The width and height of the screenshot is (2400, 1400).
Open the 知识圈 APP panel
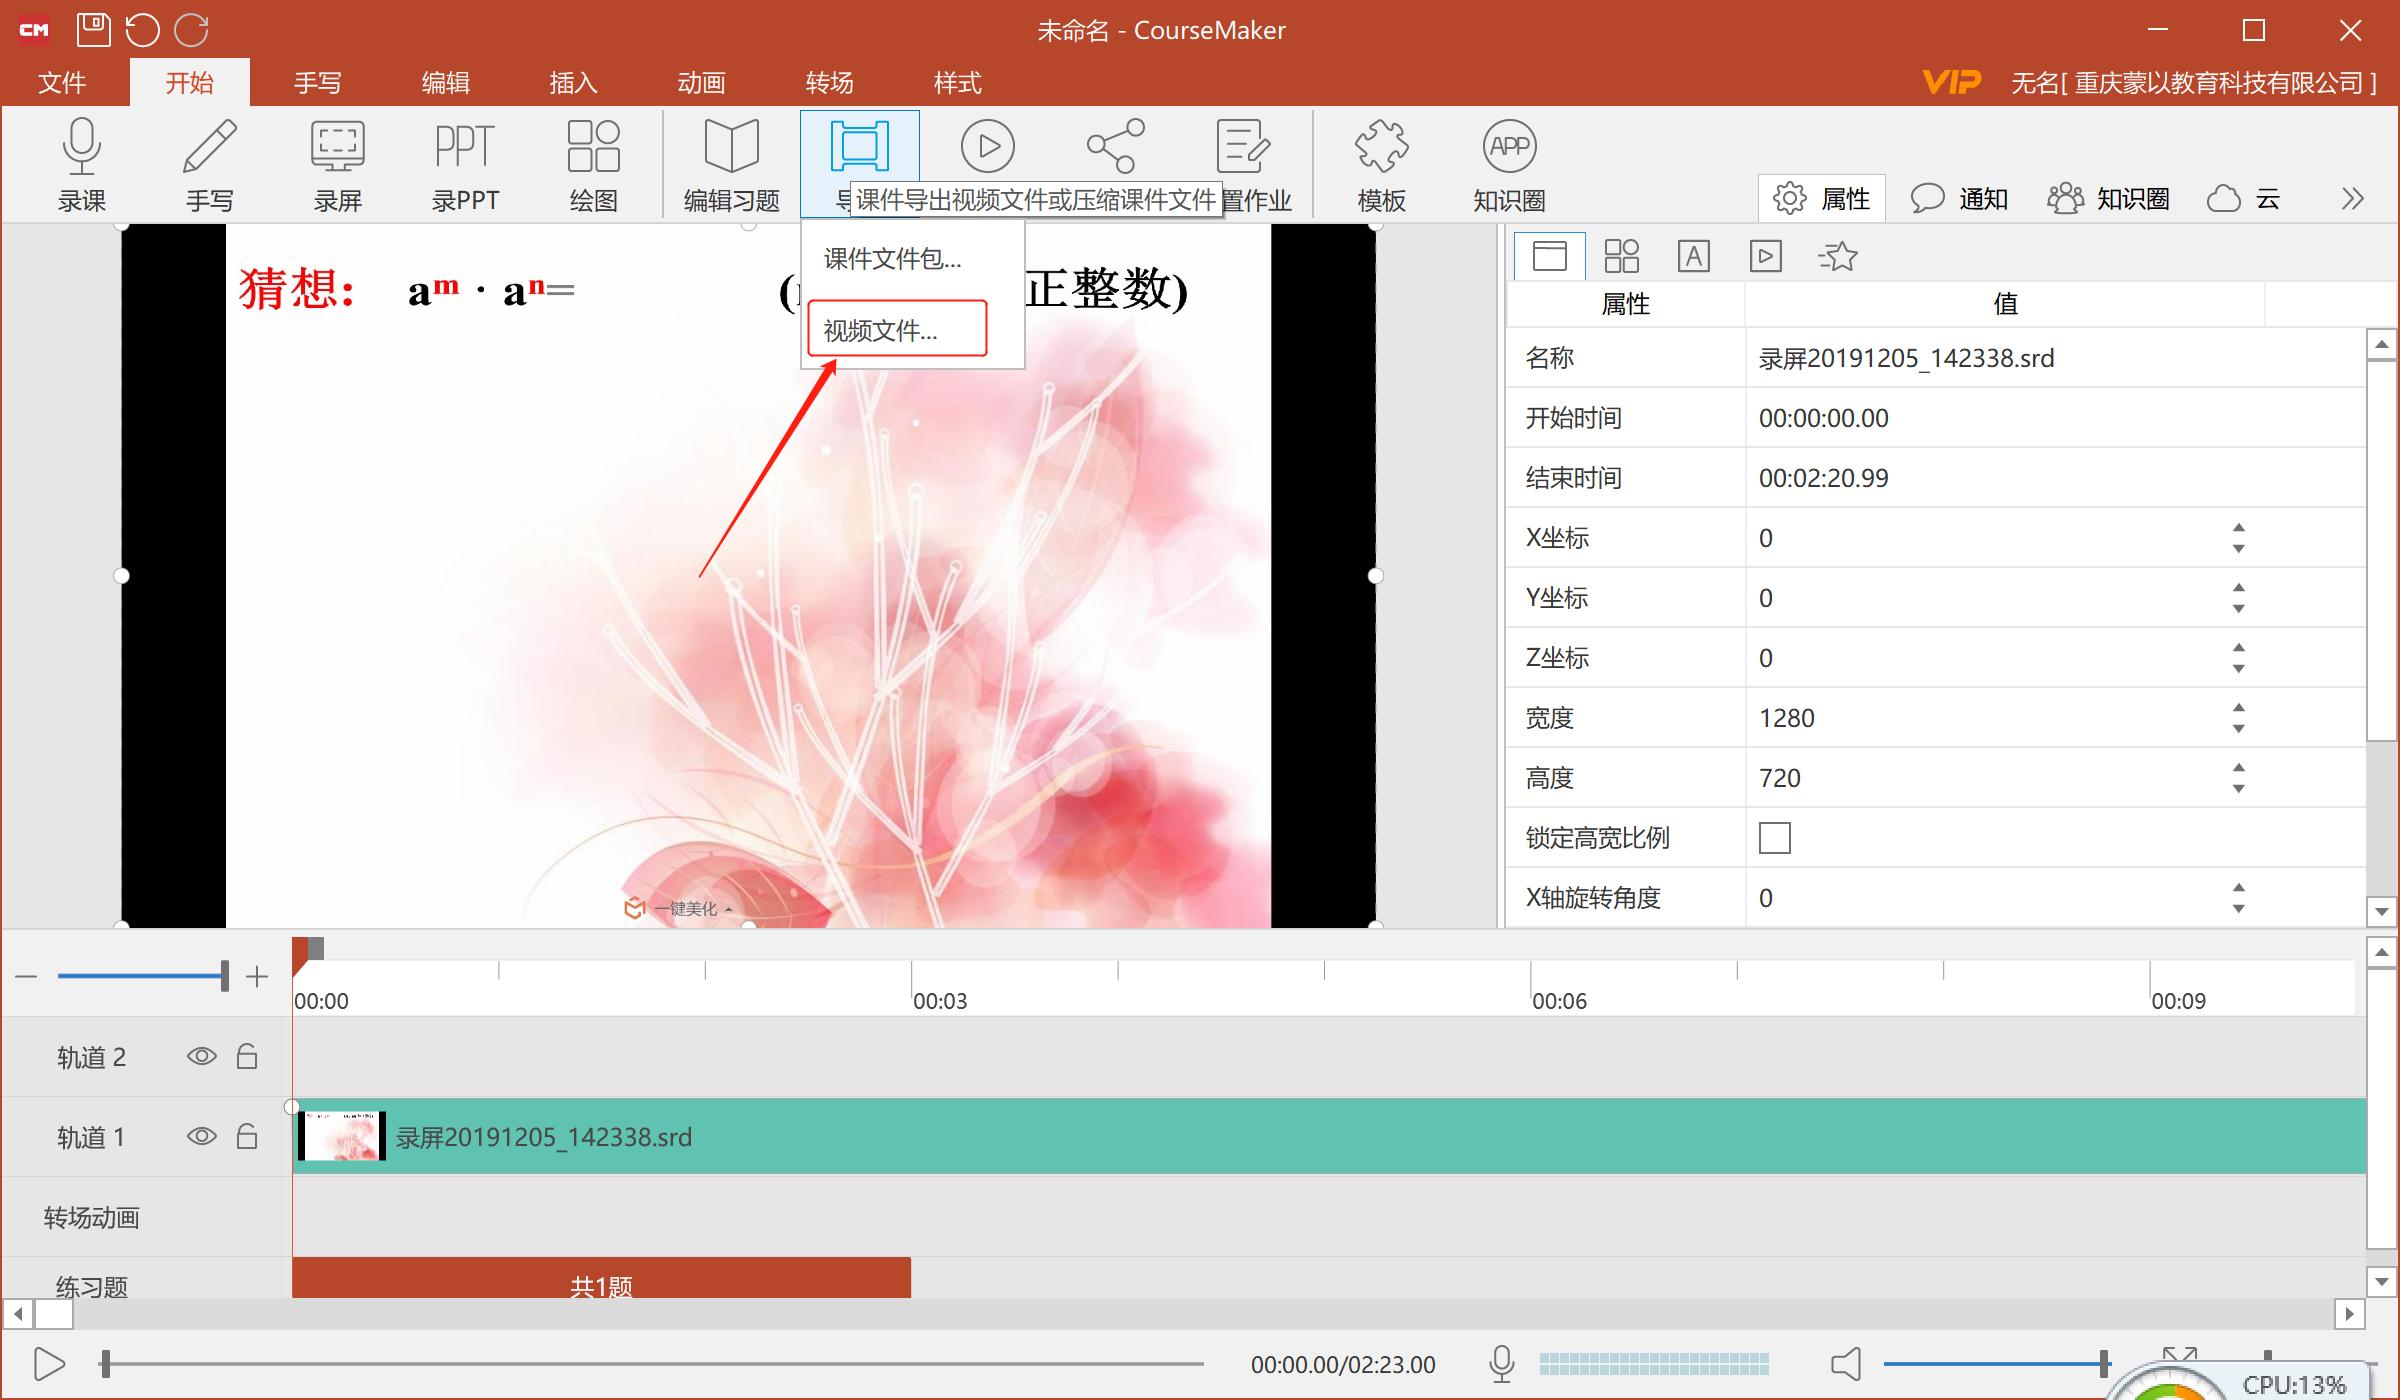pyautogui.click(x=1507, y=165)
